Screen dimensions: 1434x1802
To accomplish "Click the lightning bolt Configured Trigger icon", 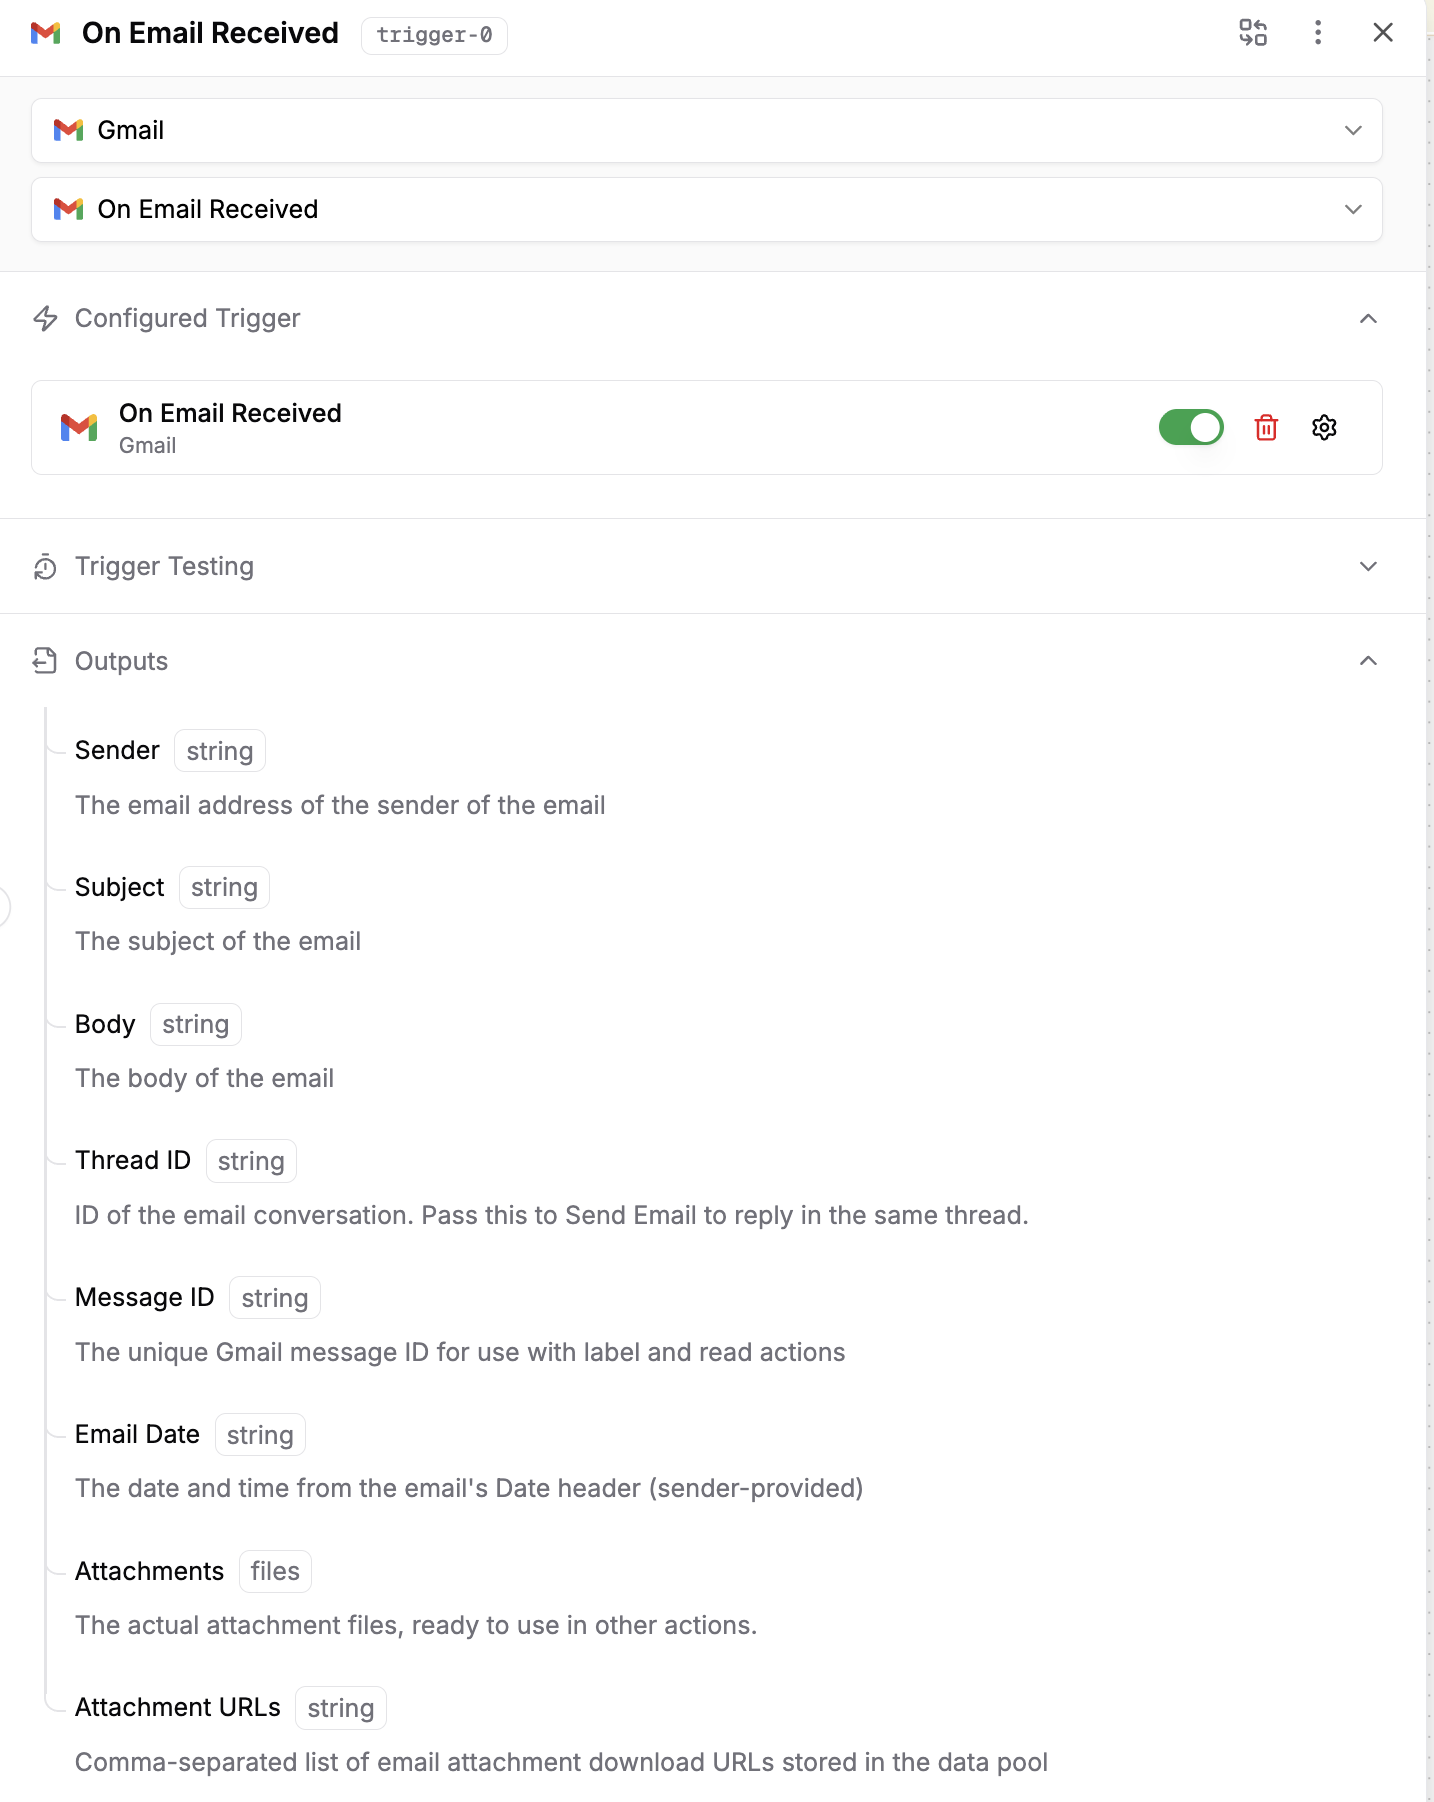I will 45,319.
